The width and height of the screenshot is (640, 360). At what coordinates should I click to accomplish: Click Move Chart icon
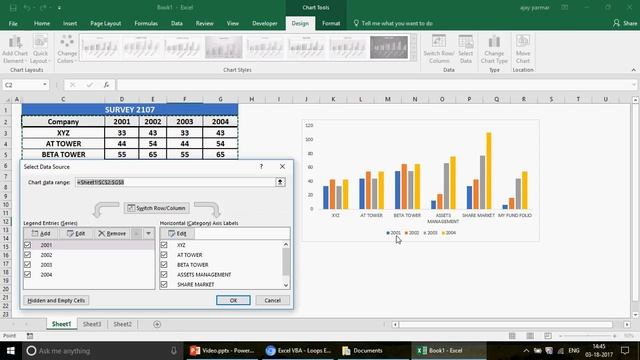pyautogui.click(x=523, y=49)
